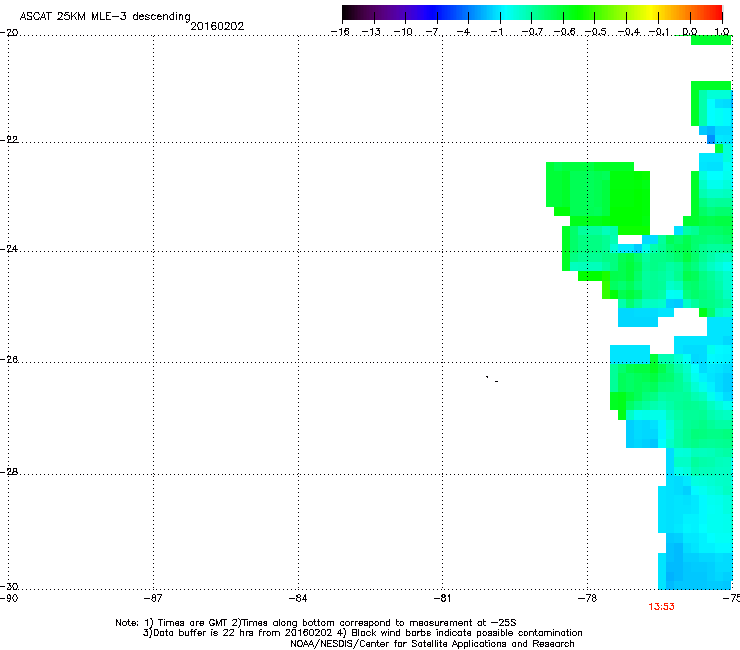Image resolution: width=740 pixels, height=650 pixels.
Task: Click the latitude label -30
Action: (9, 587)
